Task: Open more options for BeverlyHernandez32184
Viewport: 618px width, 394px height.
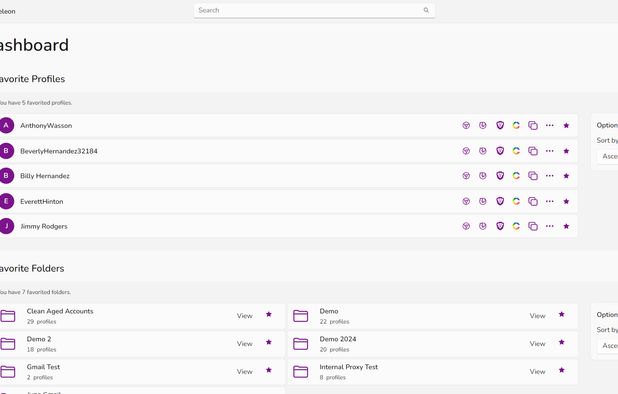Action: click(549, 151)
